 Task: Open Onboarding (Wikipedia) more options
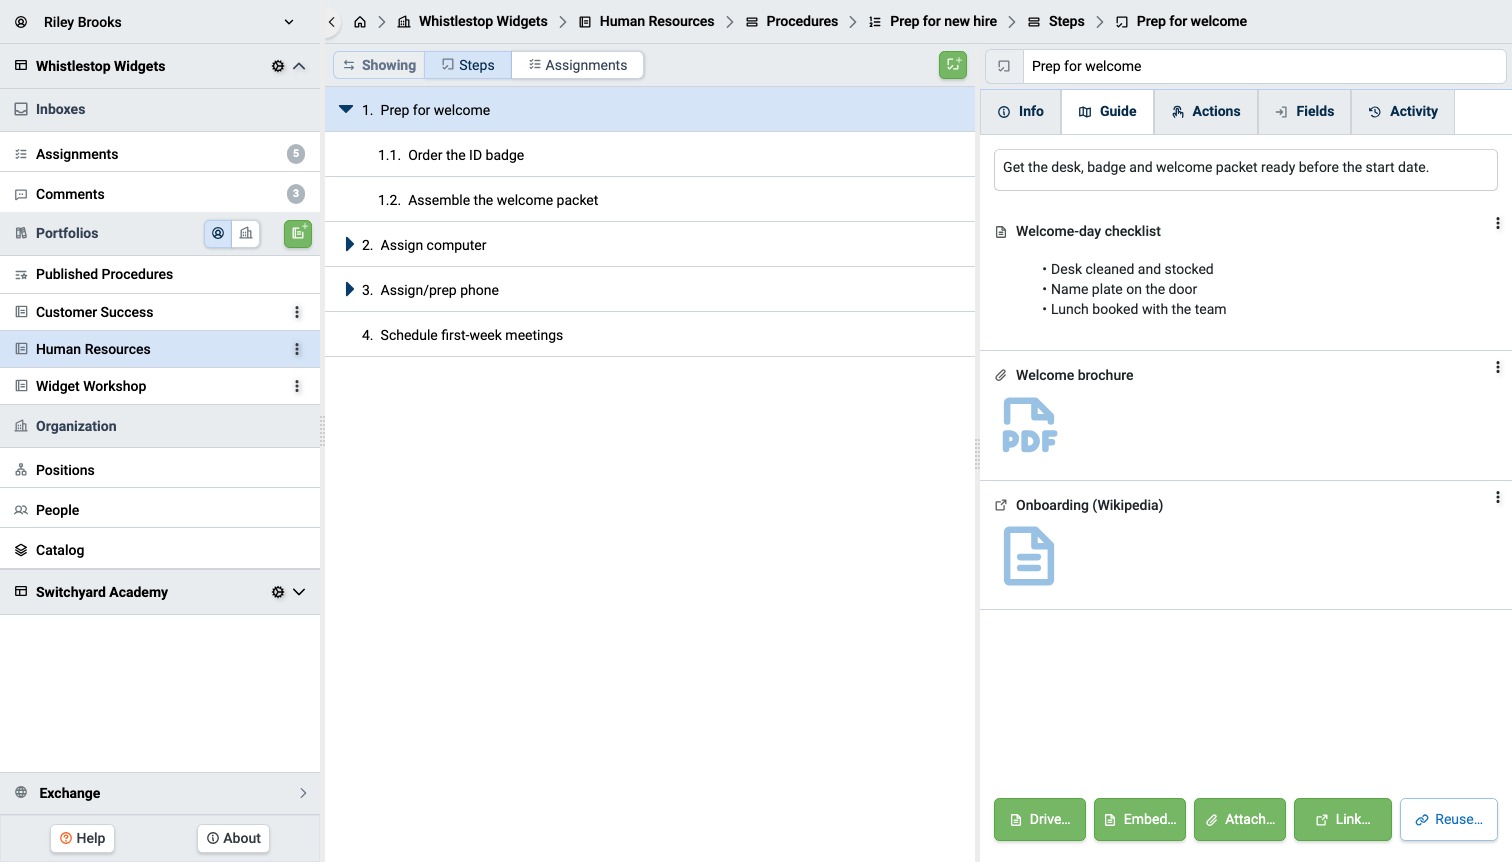tap(1497, 497)
